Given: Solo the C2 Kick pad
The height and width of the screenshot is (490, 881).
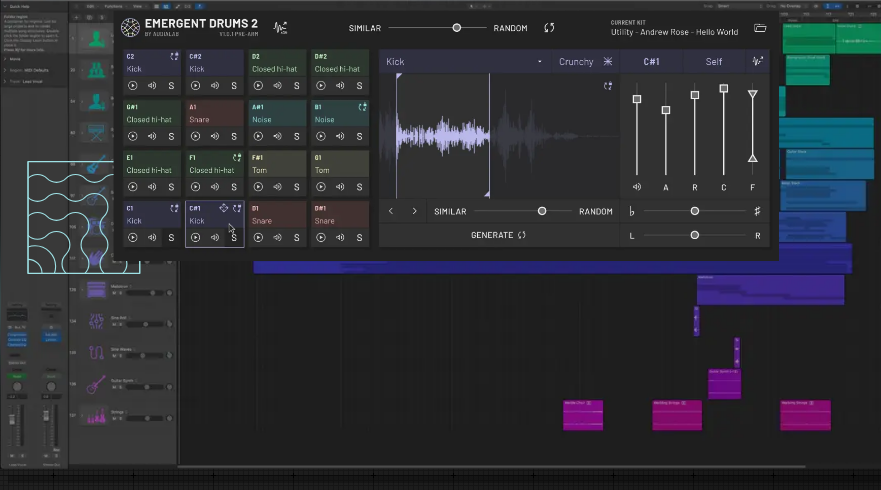Looking at the screenshot, I should (171, 86).
